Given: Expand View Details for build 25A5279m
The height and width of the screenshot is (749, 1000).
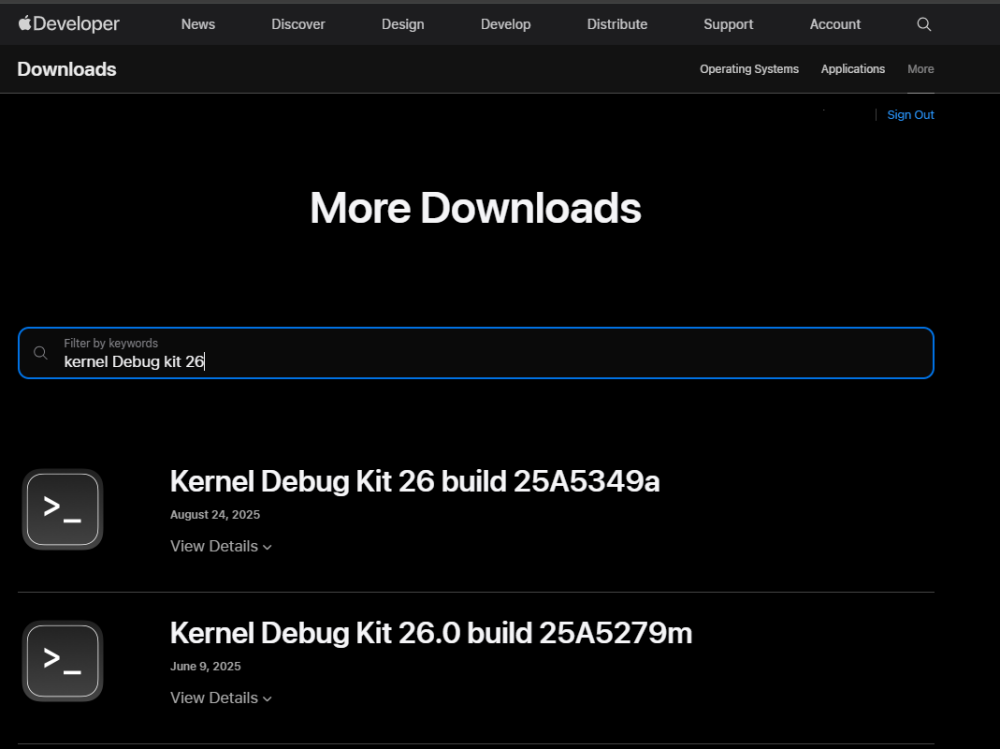Looking at the screenshot, I should coord(221,698).
